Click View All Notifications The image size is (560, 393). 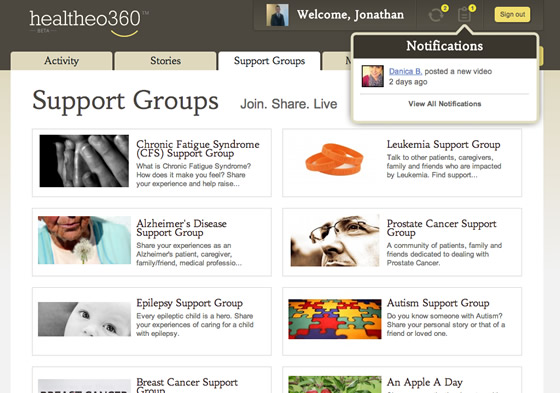[445, 104]
